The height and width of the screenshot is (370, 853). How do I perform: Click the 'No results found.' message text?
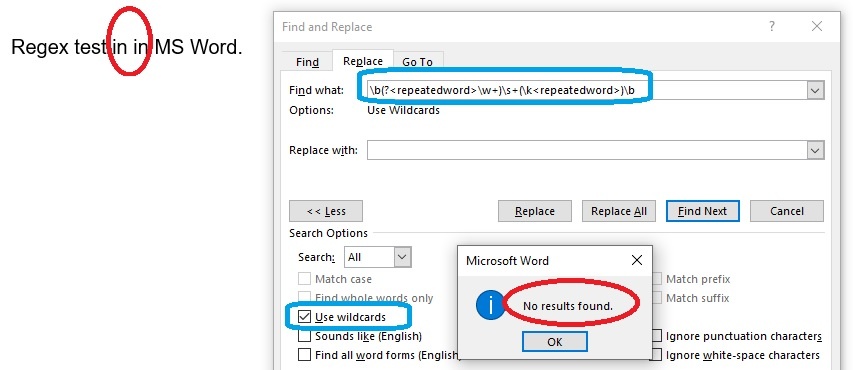568,306
